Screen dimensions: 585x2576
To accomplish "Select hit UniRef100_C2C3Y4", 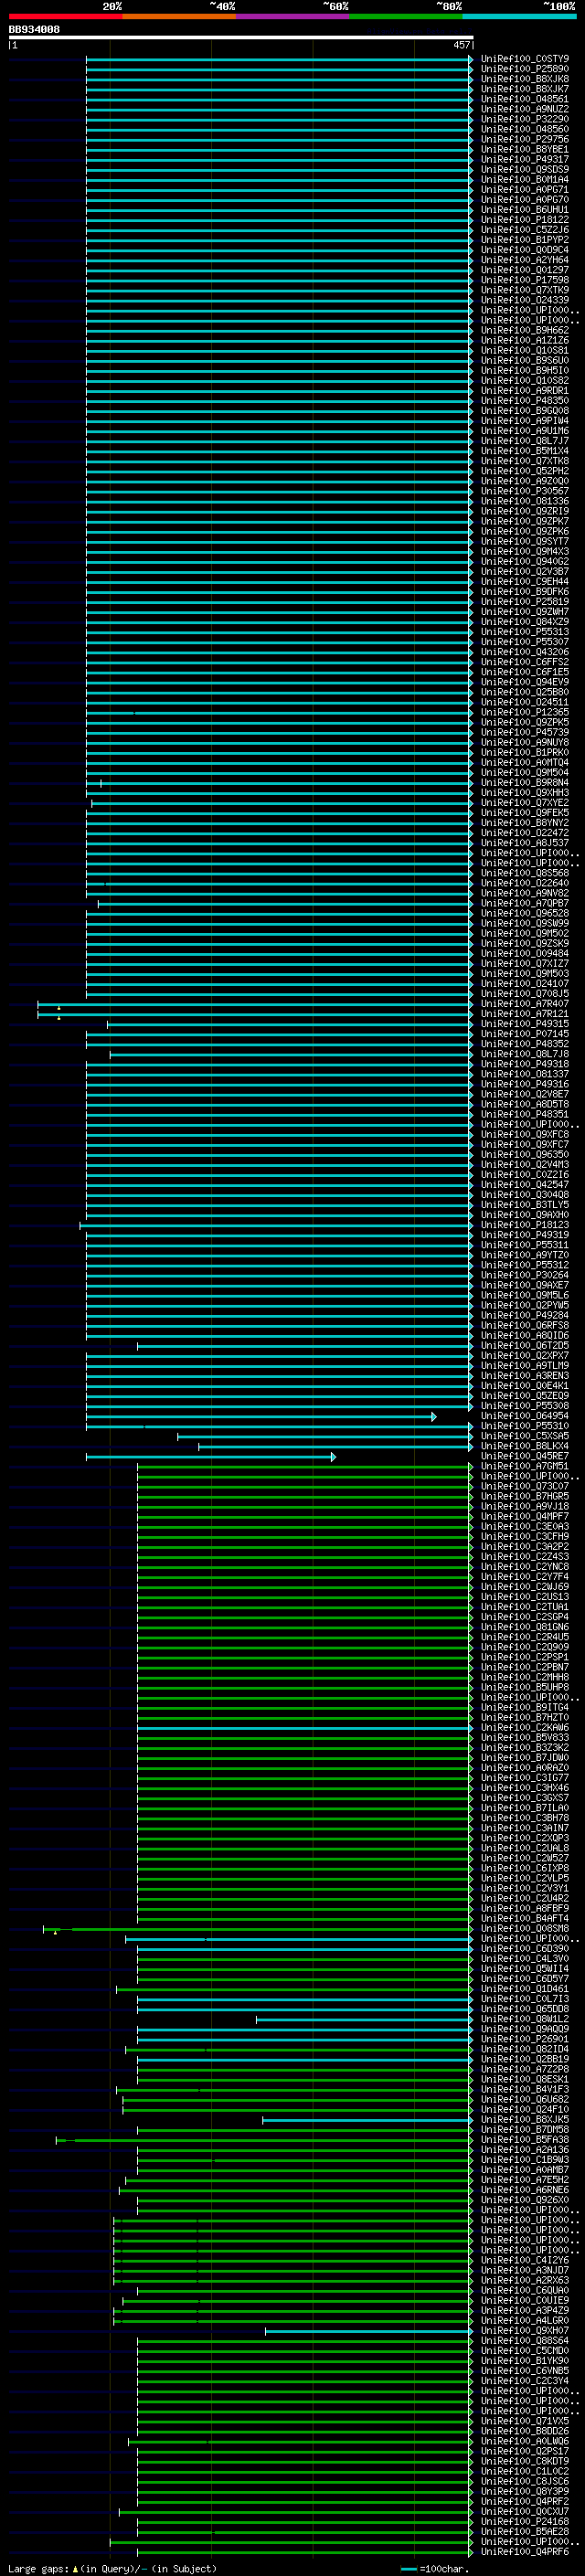I will coord(525,2381).
